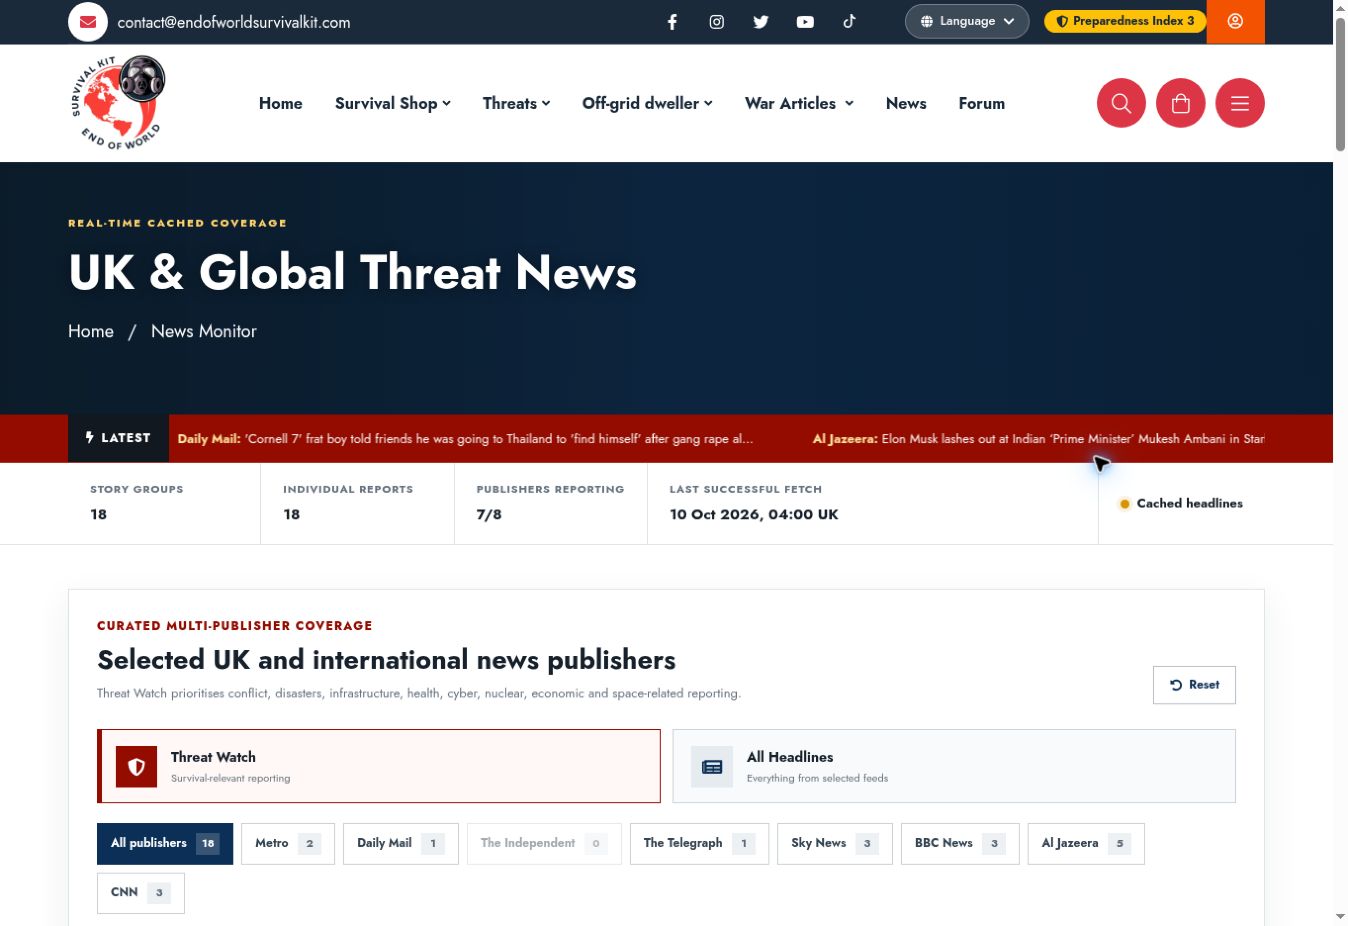Filter headlines by The Telegraph
1348x926 pixels.
(x=699, y=844)
